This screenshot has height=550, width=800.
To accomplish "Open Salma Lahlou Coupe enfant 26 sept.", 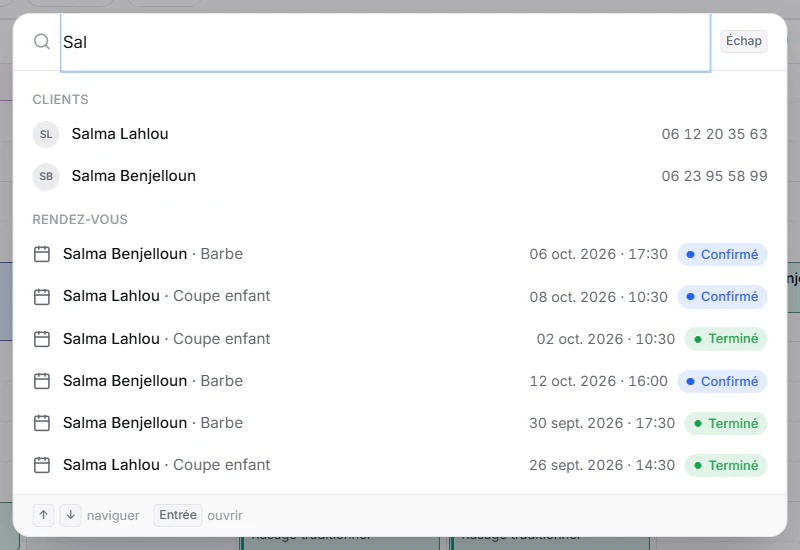I will 400,465.
